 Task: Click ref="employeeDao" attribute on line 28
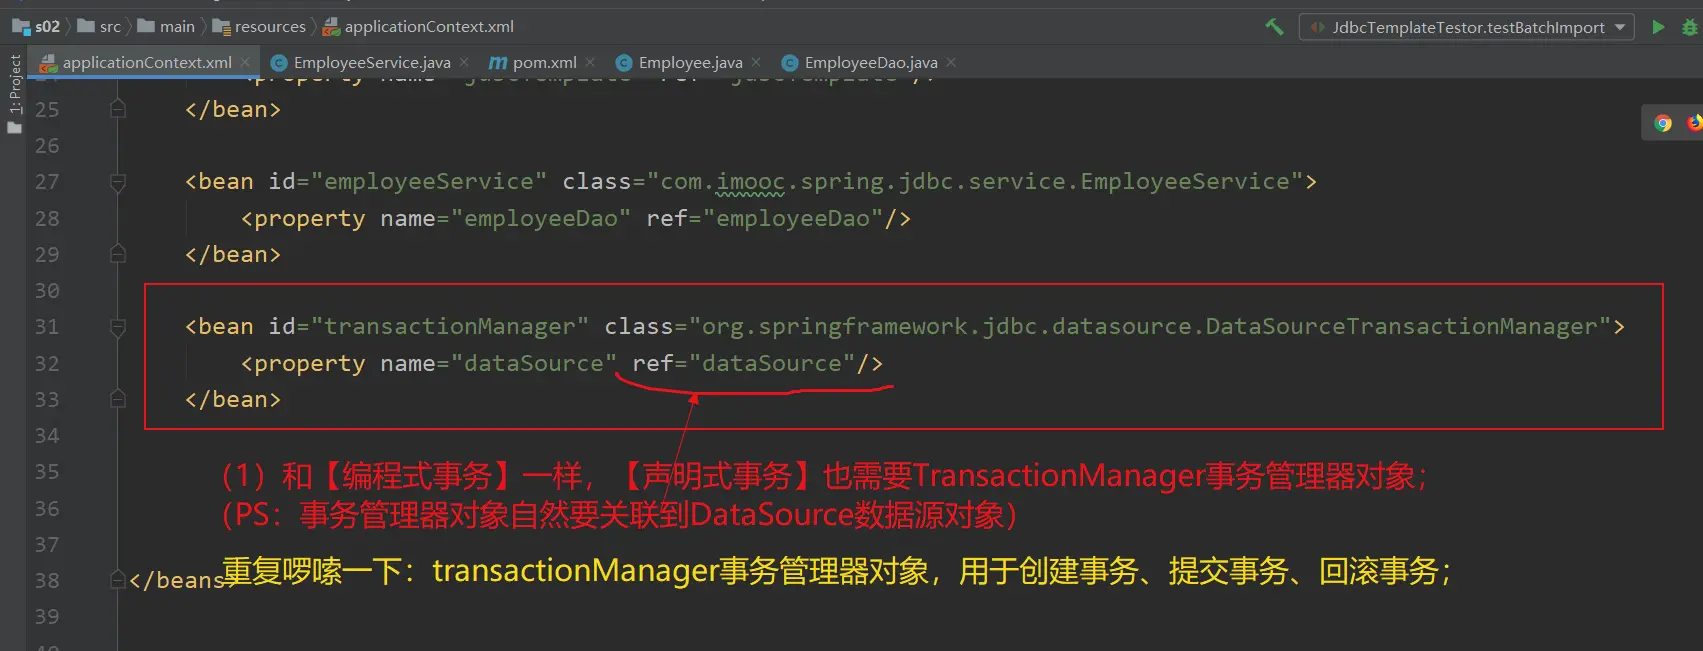[765, 218]
